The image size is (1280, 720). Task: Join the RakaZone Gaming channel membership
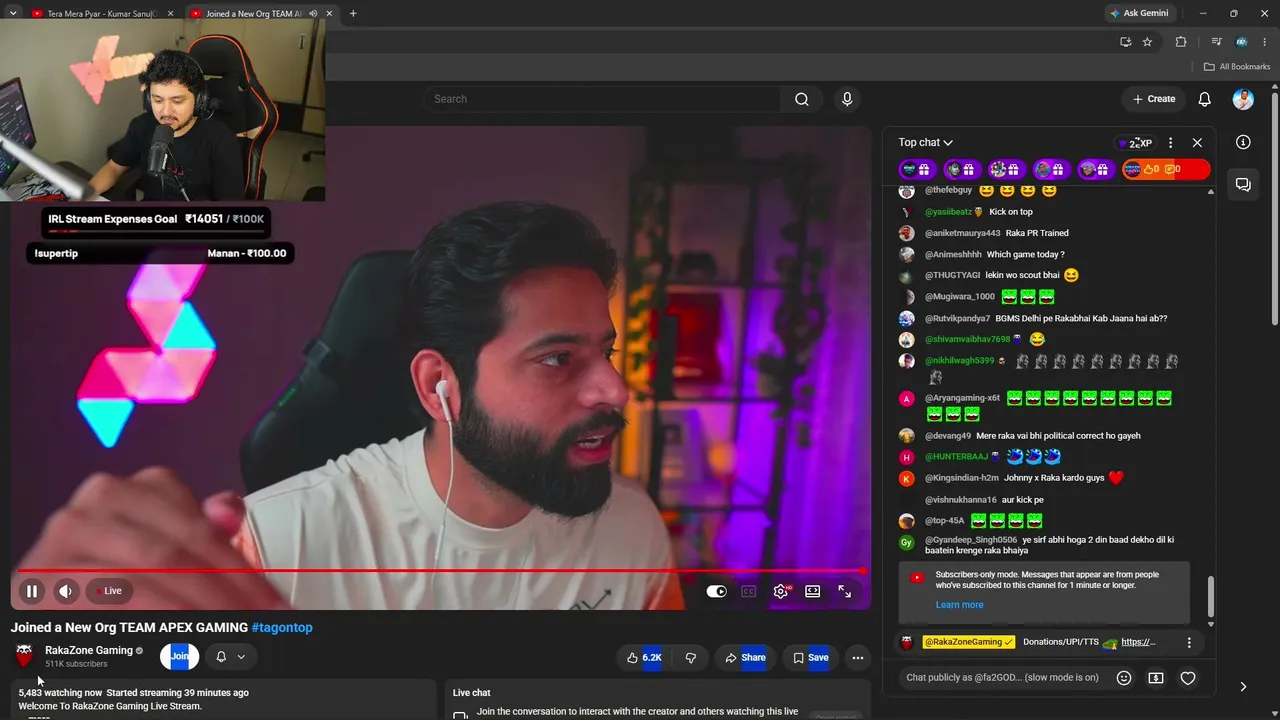click(179, 656)
